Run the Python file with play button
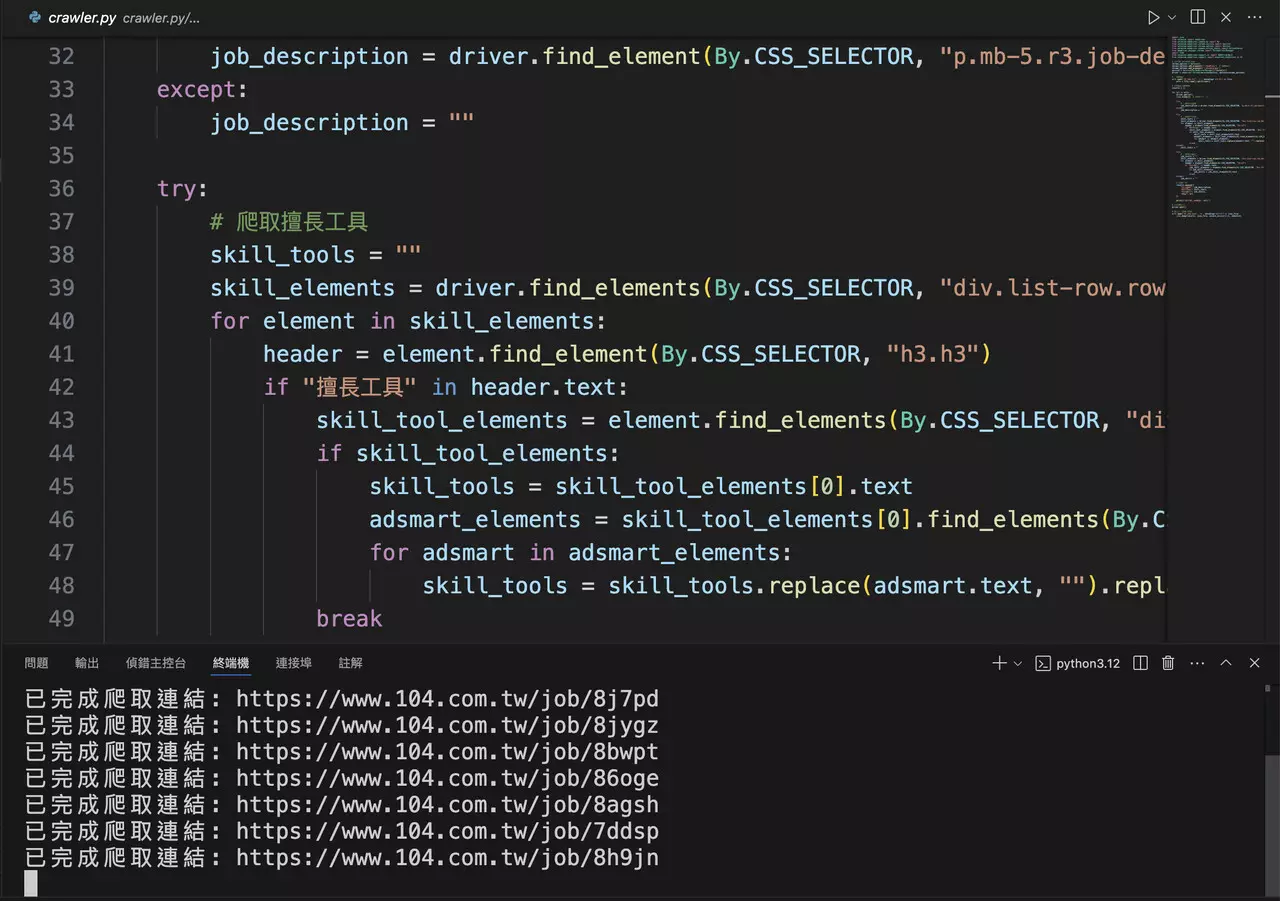The image size is (1280, 901). tap(1153, 17)
